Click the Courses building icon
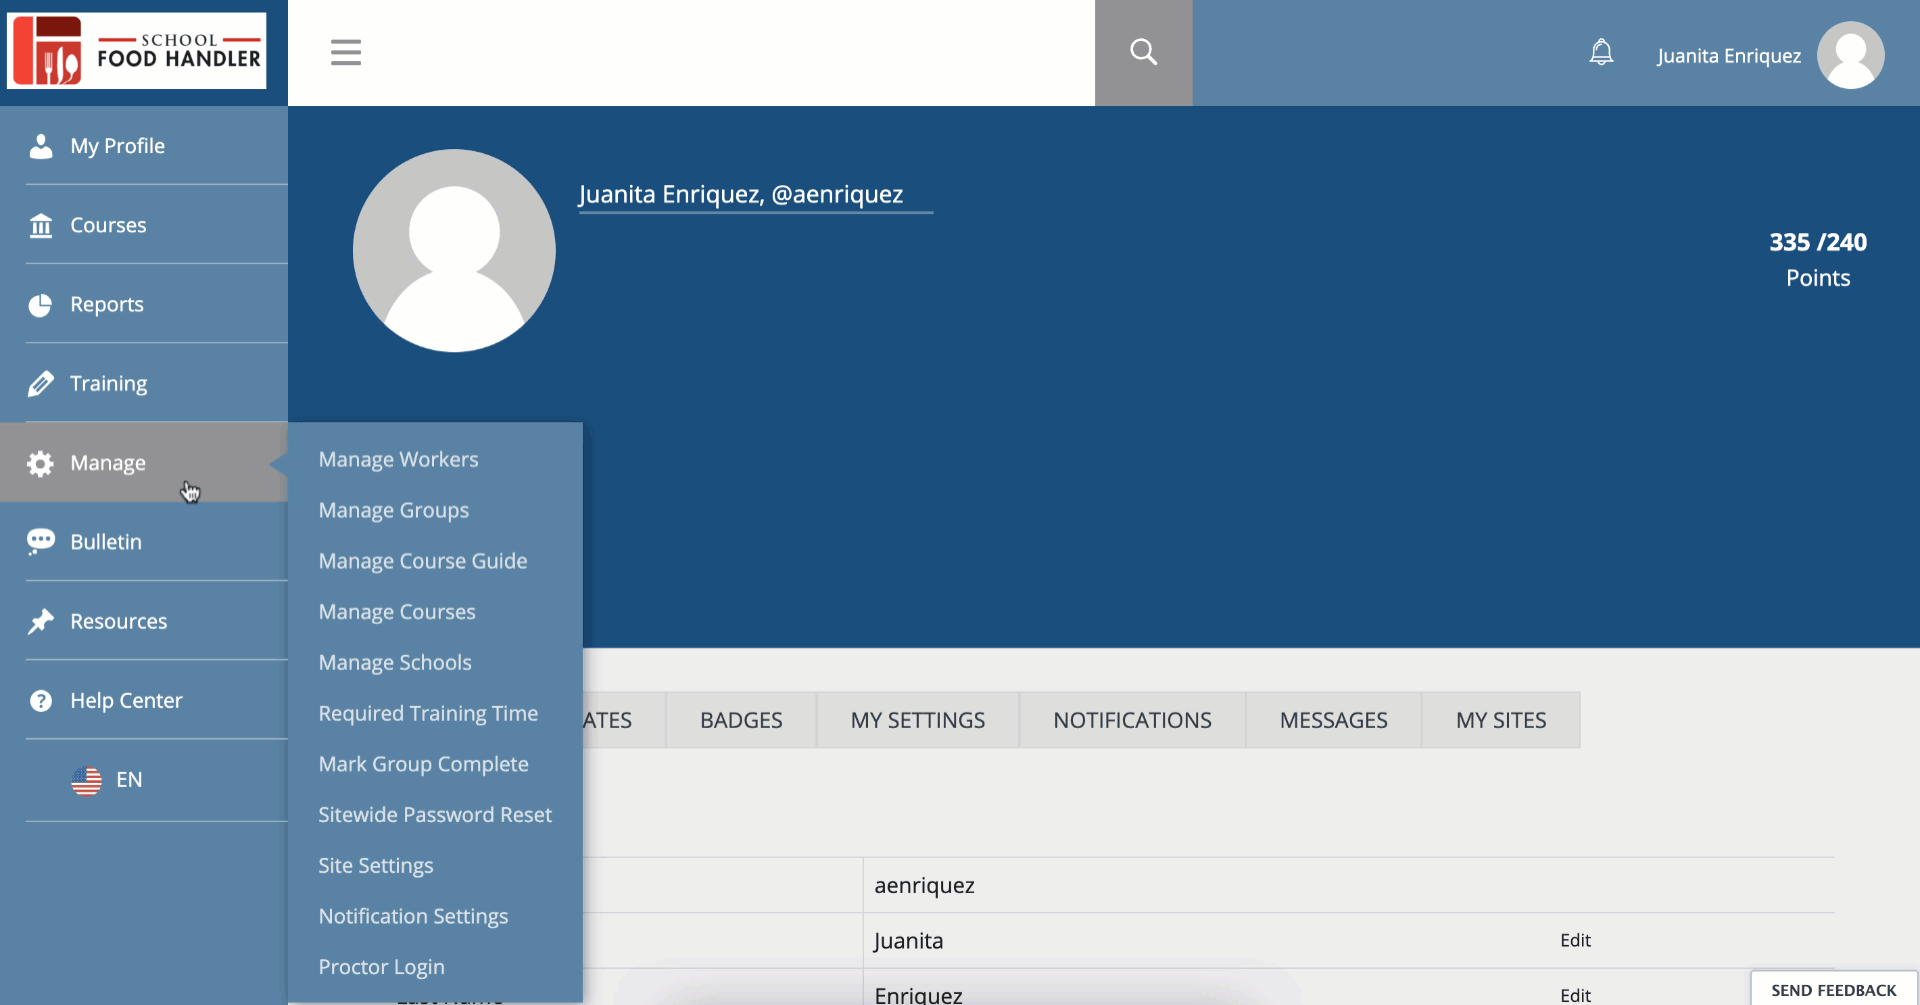Screen dimensions: 1920x1005 pos(41,225)
